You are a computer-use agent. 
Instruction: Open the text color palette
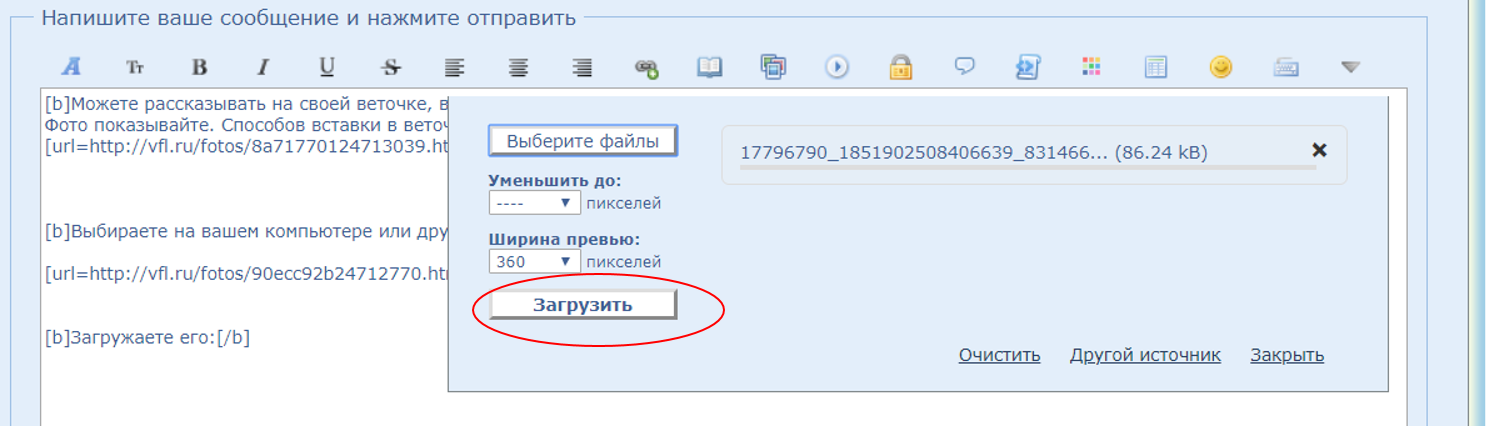coord(1091,67)
